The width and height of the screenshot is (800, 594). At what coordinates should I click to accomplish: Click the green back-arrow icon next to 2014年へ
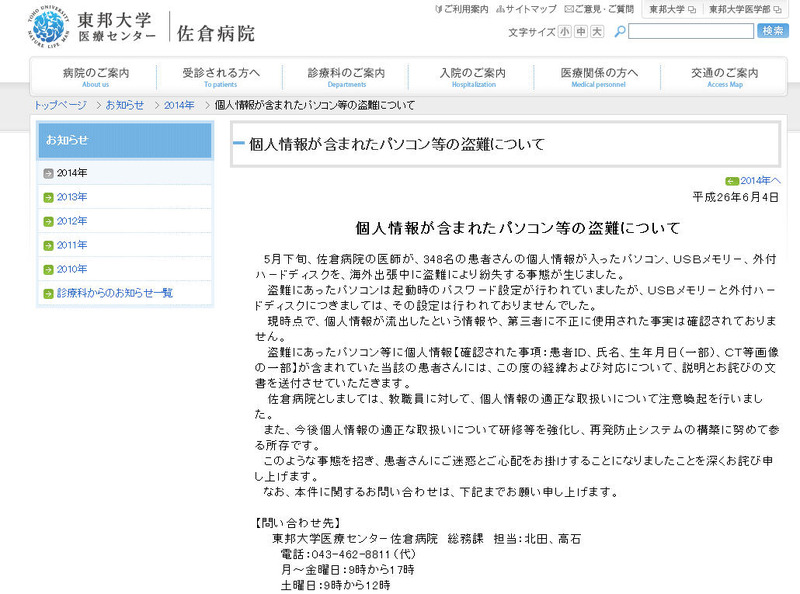(x=731, y=181)
